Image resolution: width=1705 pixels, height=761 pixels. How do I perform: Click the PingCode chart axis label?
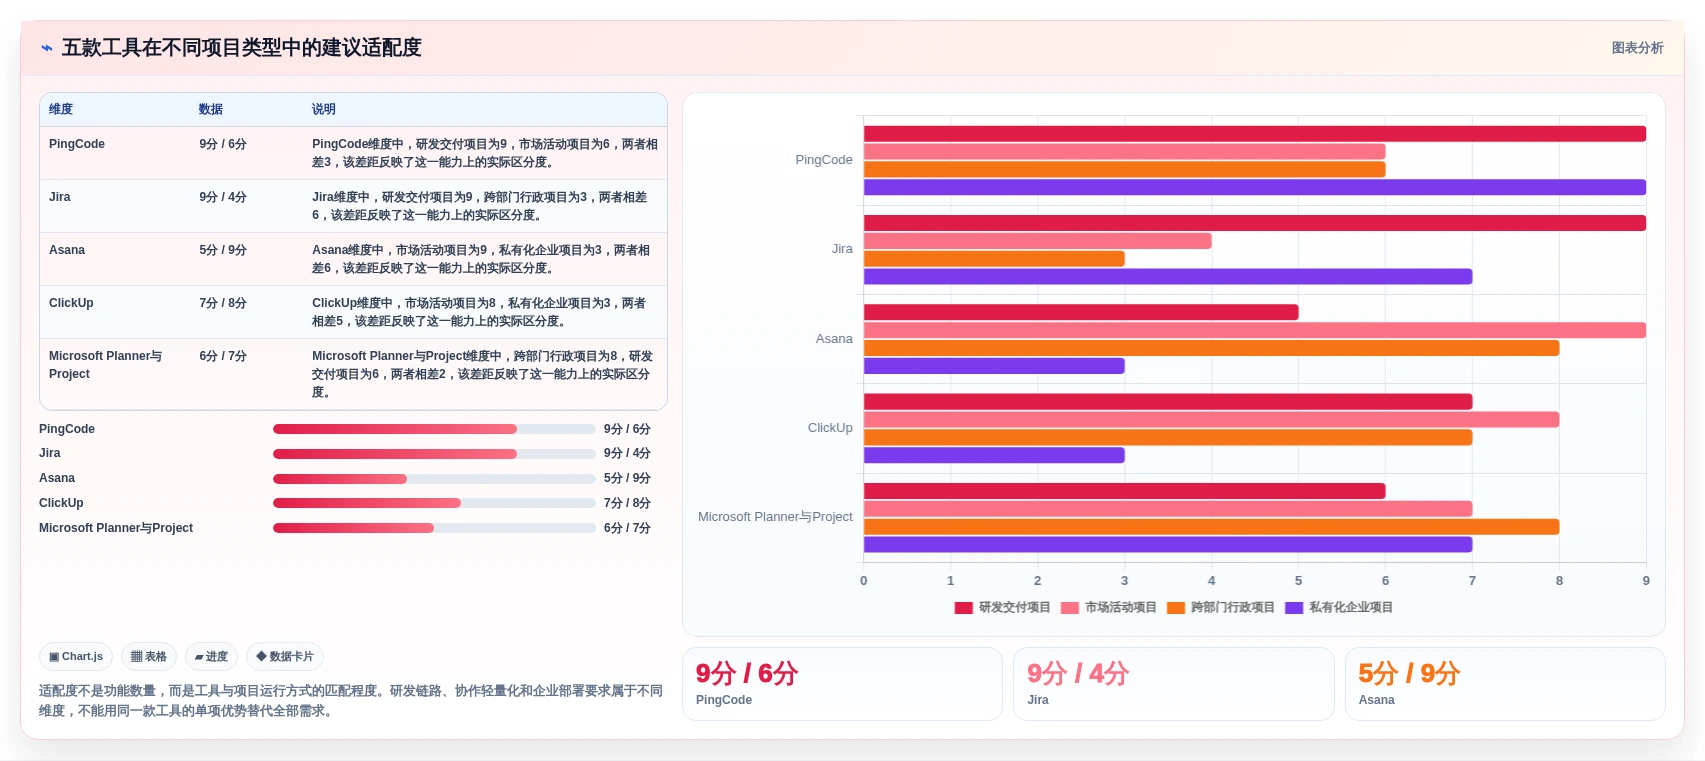click(824, 160)
